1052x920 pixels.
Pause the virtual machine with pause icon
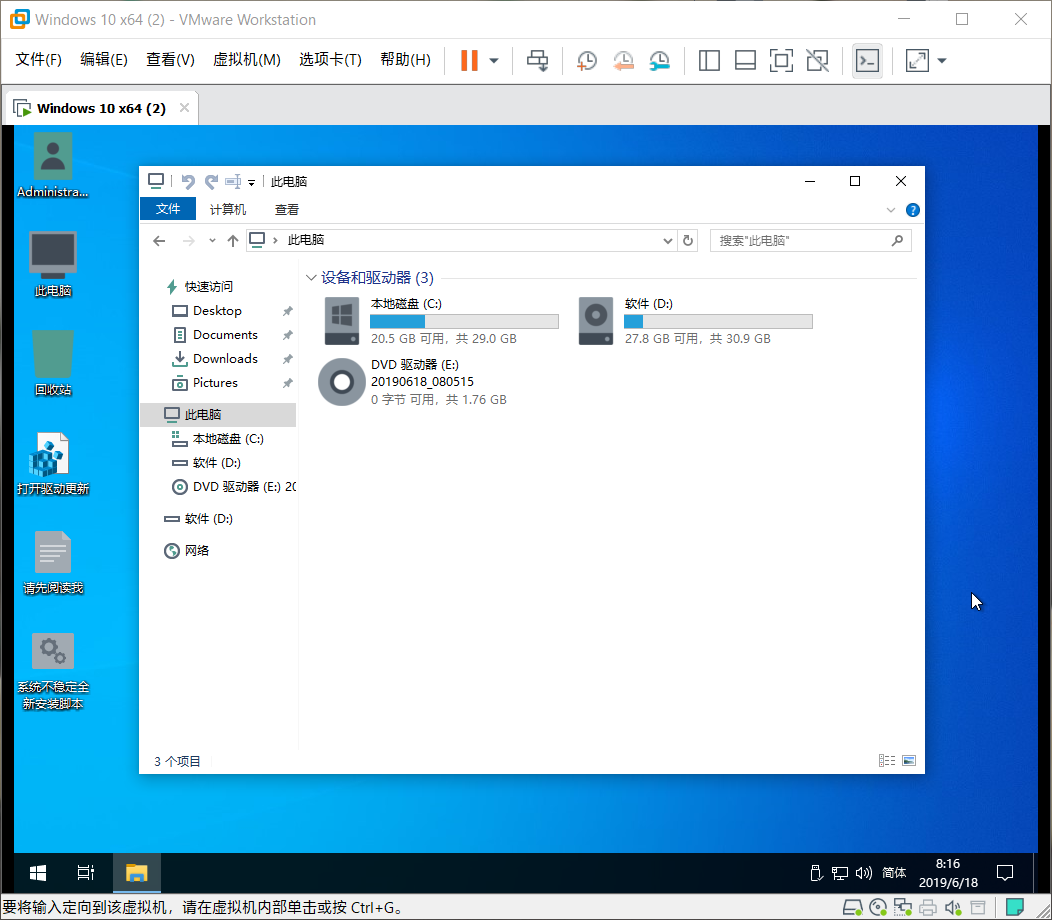pos(469,60)
